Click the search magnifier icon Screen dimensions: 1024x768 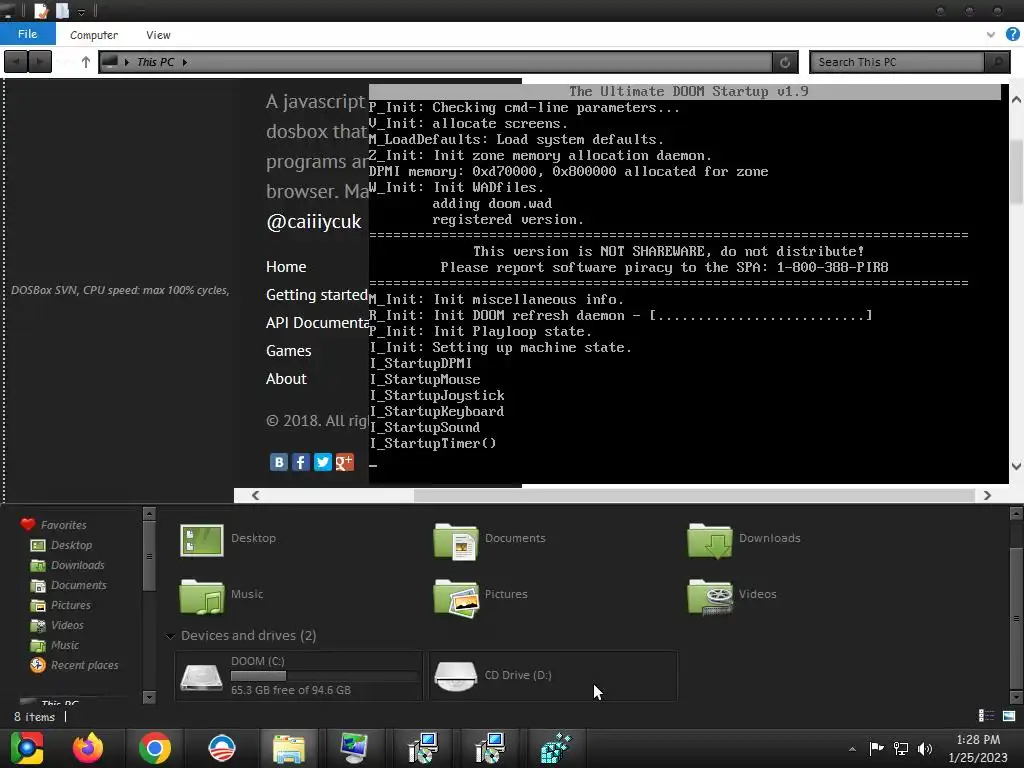(997, 62)
